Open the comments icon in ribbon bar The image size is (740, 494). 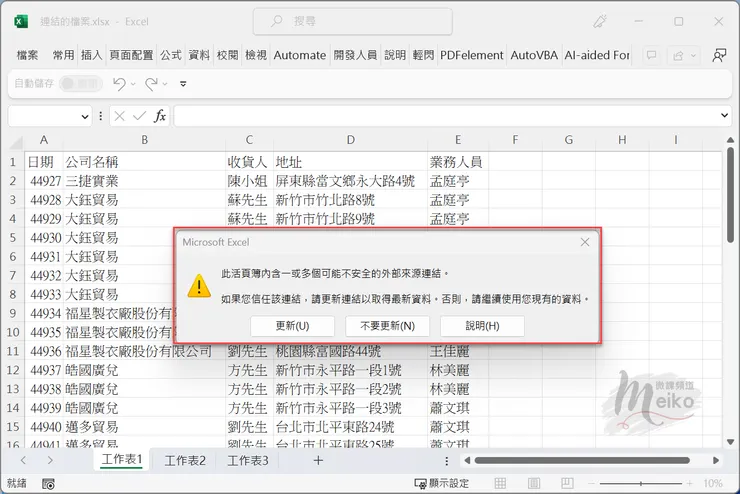pos(652,55)
